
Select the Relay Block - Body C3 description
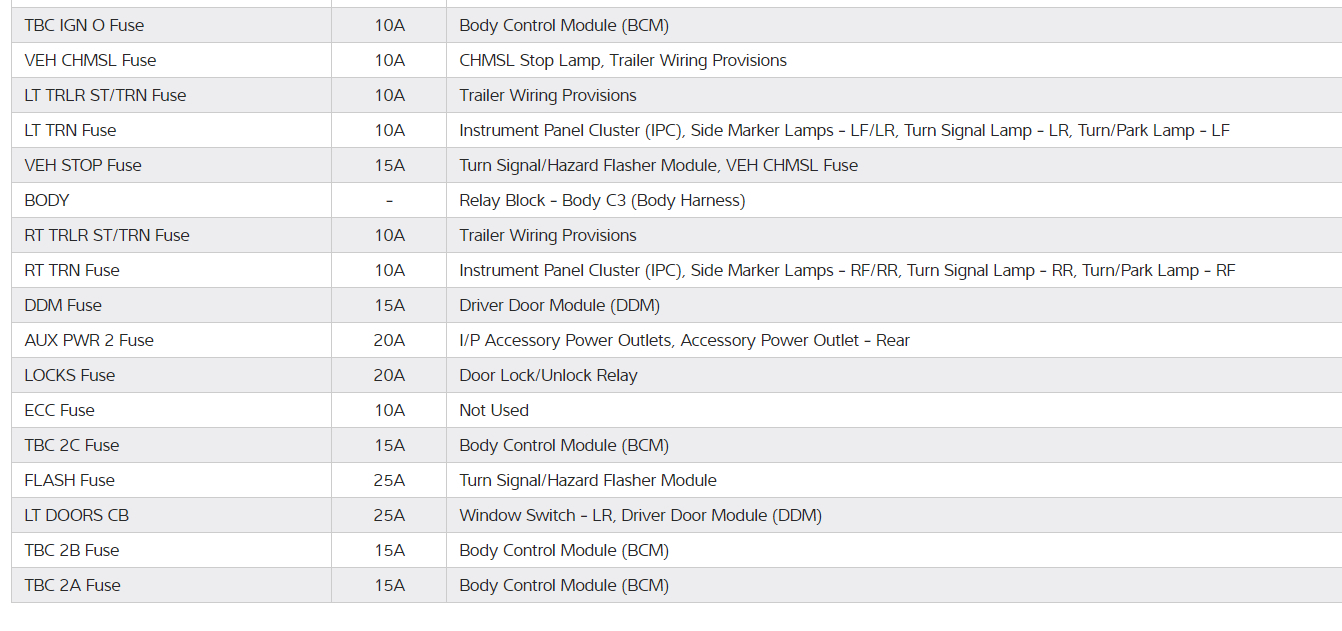602,200
